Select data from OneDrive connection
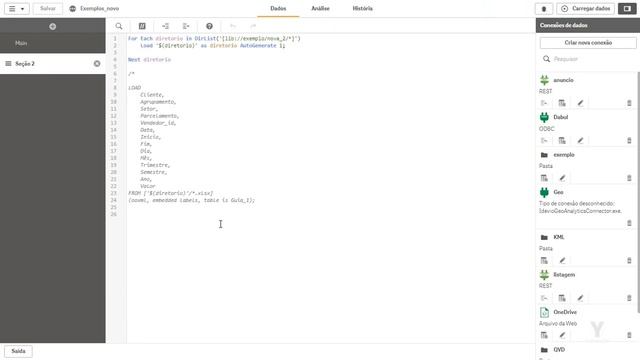The height and width of the screenshot is (360, 640). 544,335
